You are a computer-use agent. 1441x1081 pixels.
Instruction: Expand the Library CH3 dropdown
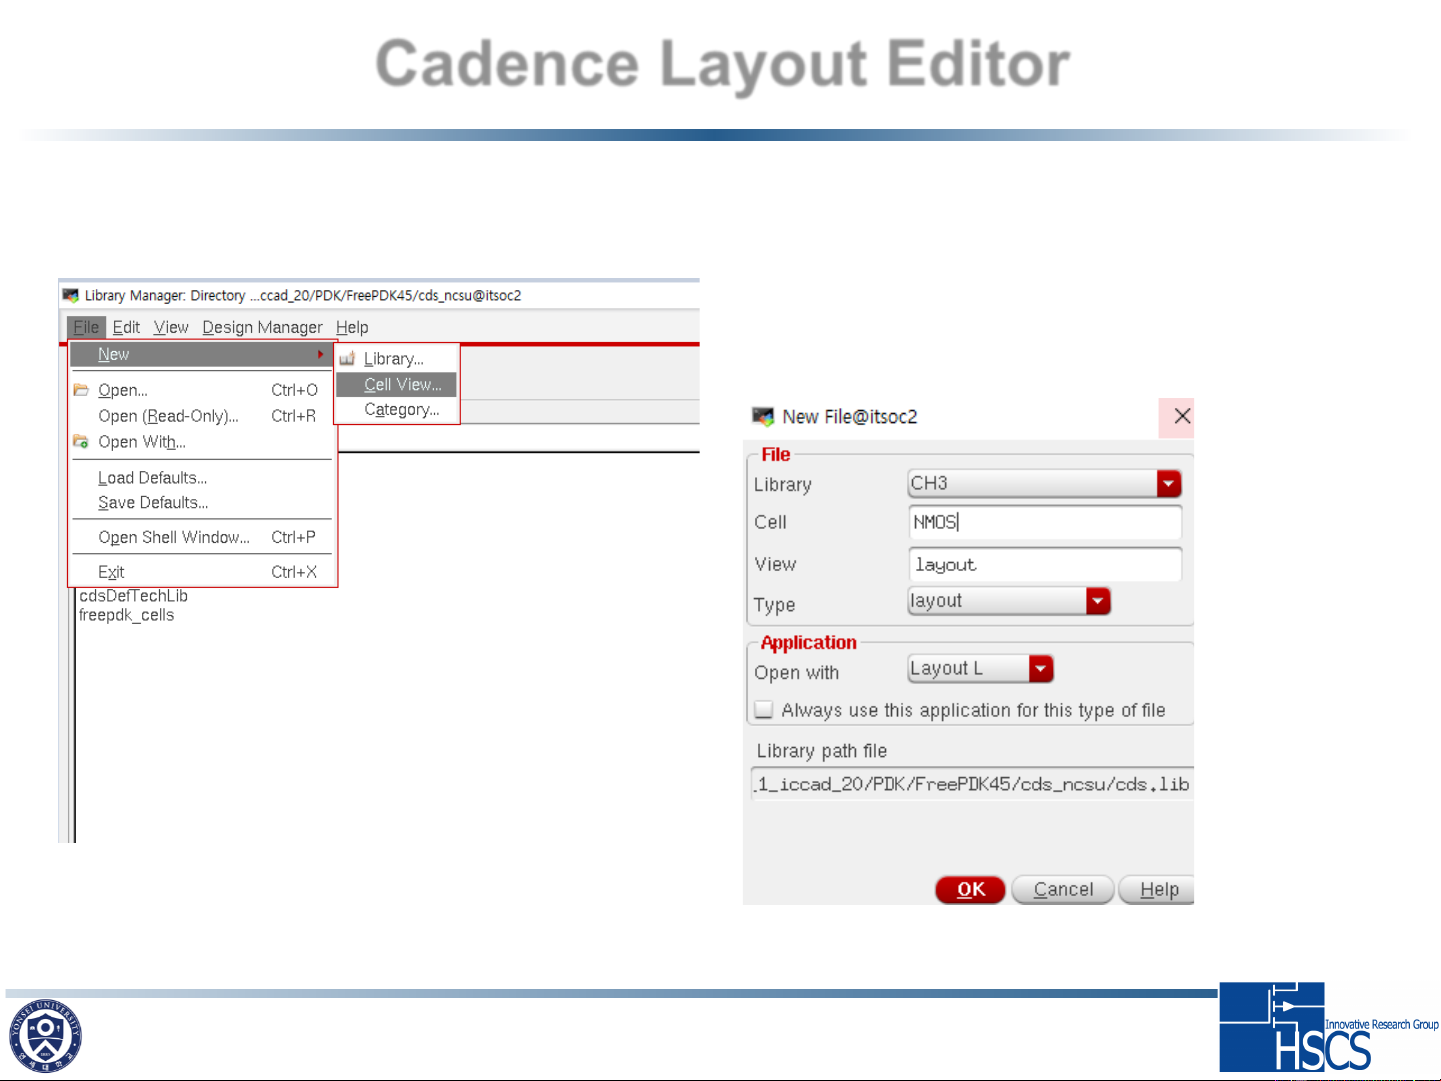[x=1168, y=484]
